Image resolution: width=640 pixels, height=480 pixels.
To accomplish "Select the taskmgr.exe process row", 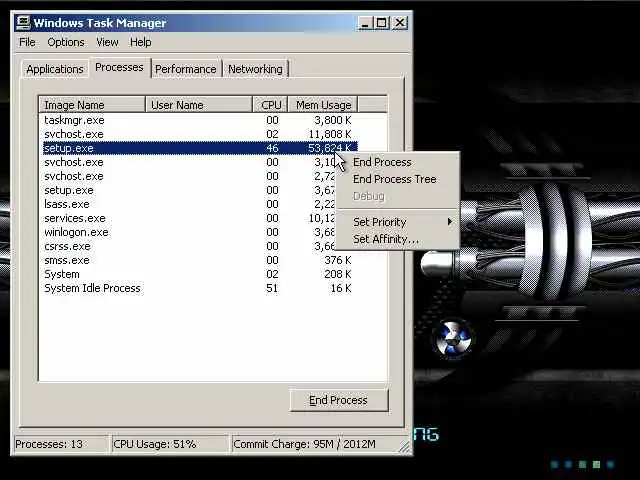I will point(200,120).
